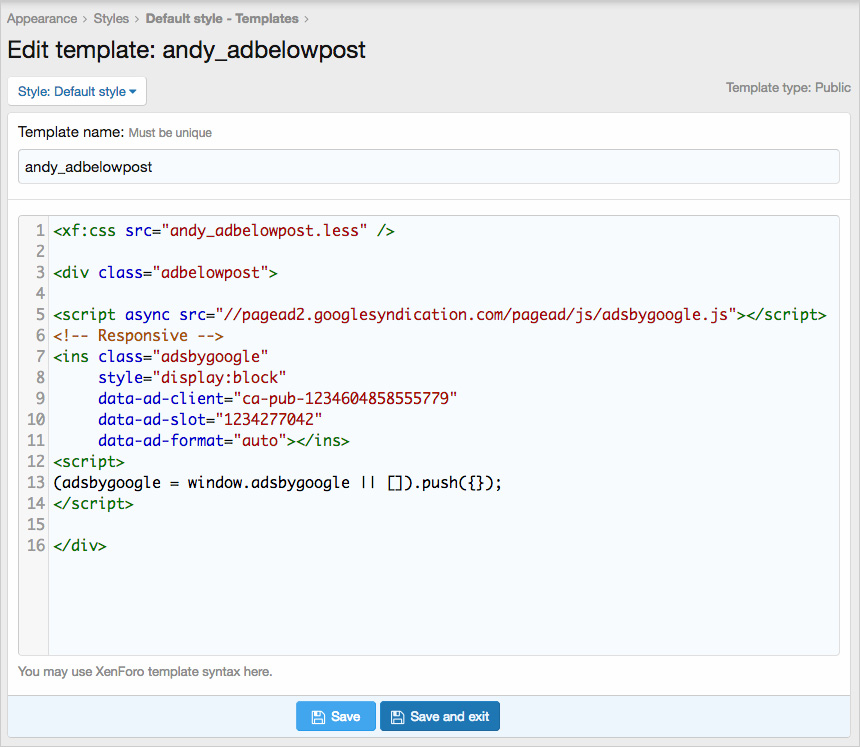Click line number 13 in the gutter
Screen dimensions: 860x747
point(36,483)
